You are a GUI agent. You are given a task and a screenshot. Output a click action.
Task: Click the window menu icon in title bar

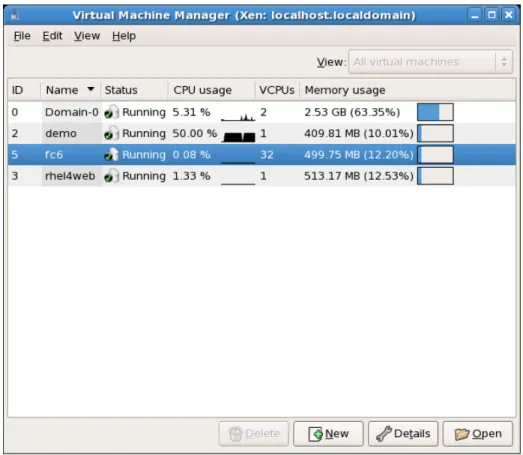15,15
